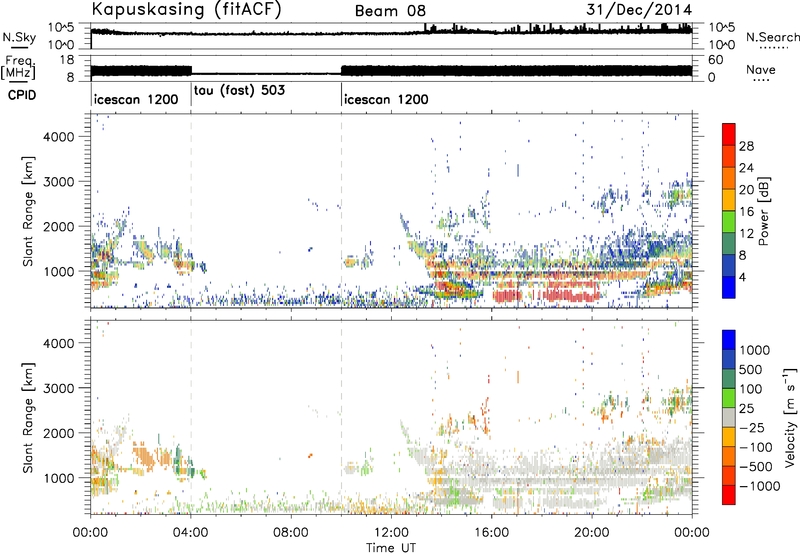The width and height of the screenshot is (800, 554).
Task: Click the '-1000' velocity colorbar tick
Action: [759, 486]
